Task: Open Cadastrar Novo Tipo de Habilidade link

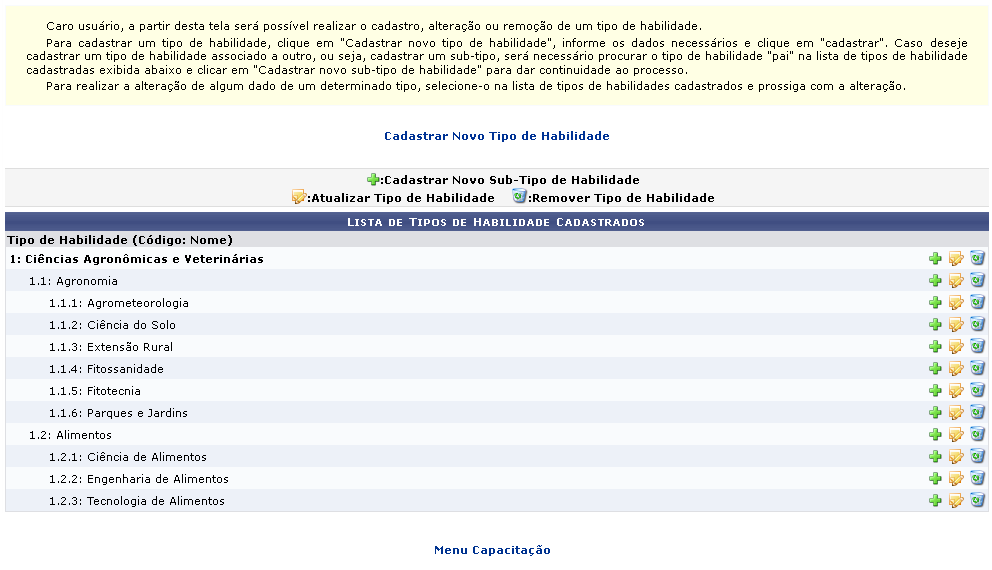Action: click(496, 136)
